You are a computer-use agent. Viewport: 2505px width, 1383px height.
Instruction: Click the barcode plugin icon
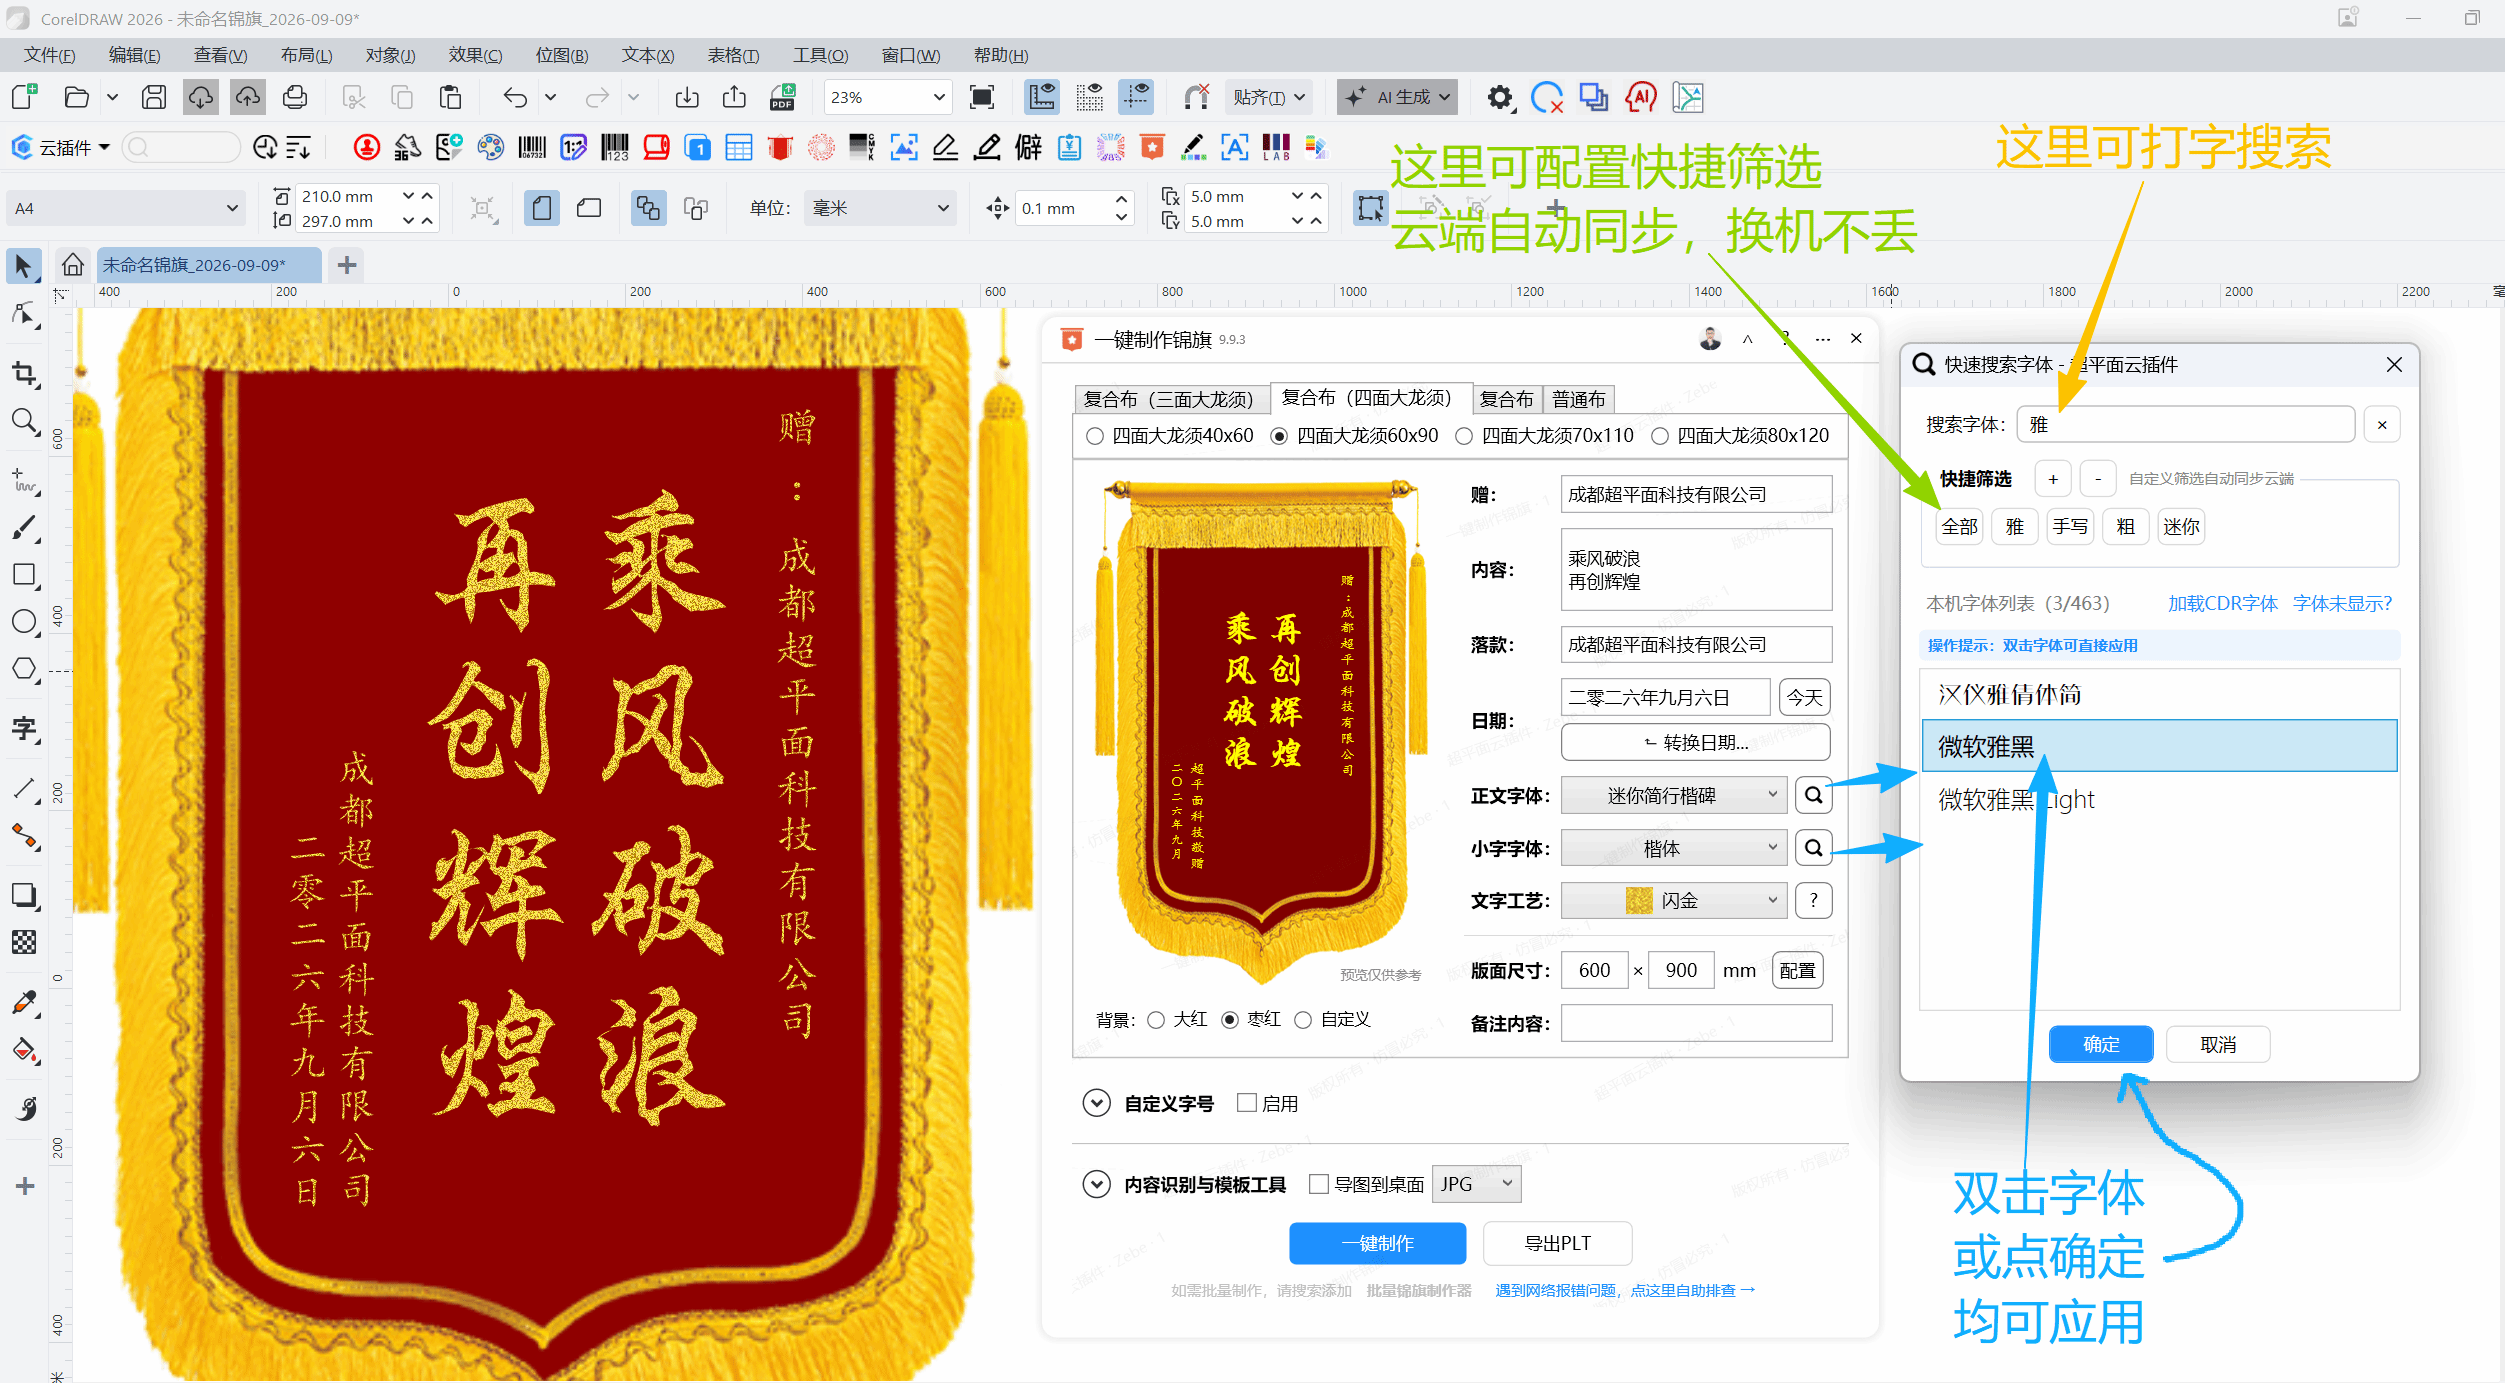click(x=532, y=148)
